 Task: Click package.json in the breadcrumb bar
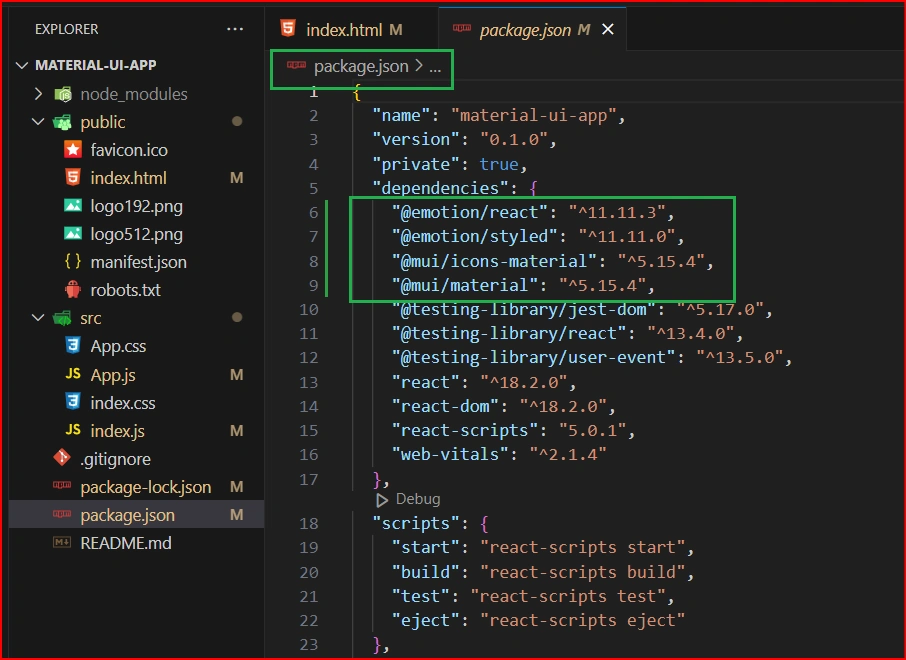click(361, 66)
